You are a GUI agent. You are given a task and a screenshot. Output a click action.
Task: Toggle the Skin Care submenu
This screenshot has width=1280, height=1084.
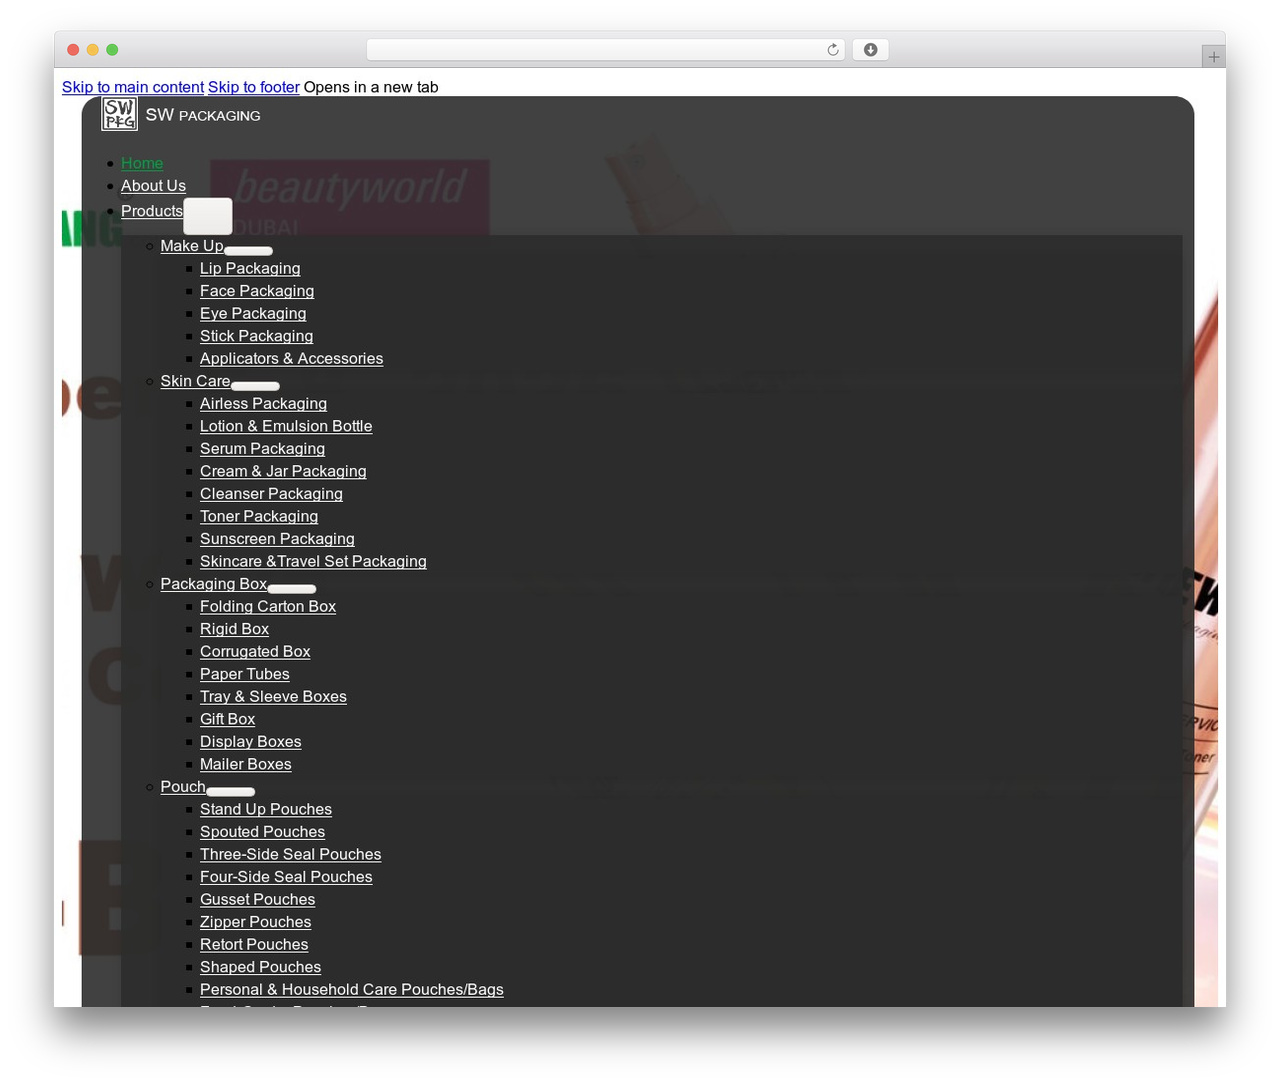coord(255,386)
